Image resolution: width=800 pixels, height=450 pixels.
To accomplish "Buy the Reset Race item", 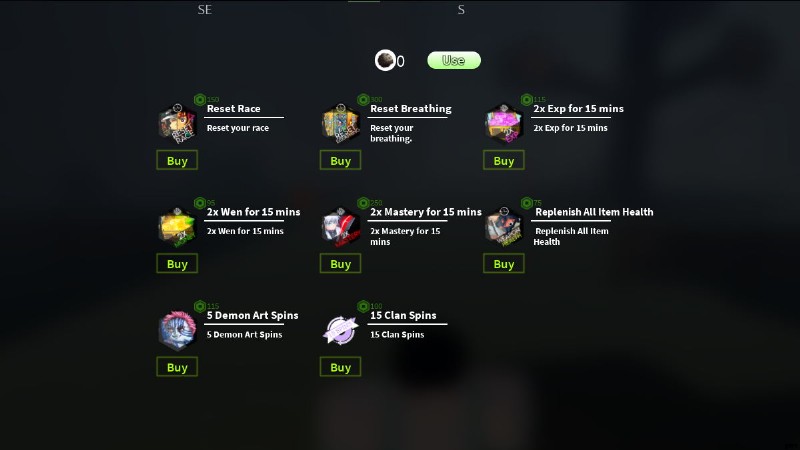I will point(177,161).
